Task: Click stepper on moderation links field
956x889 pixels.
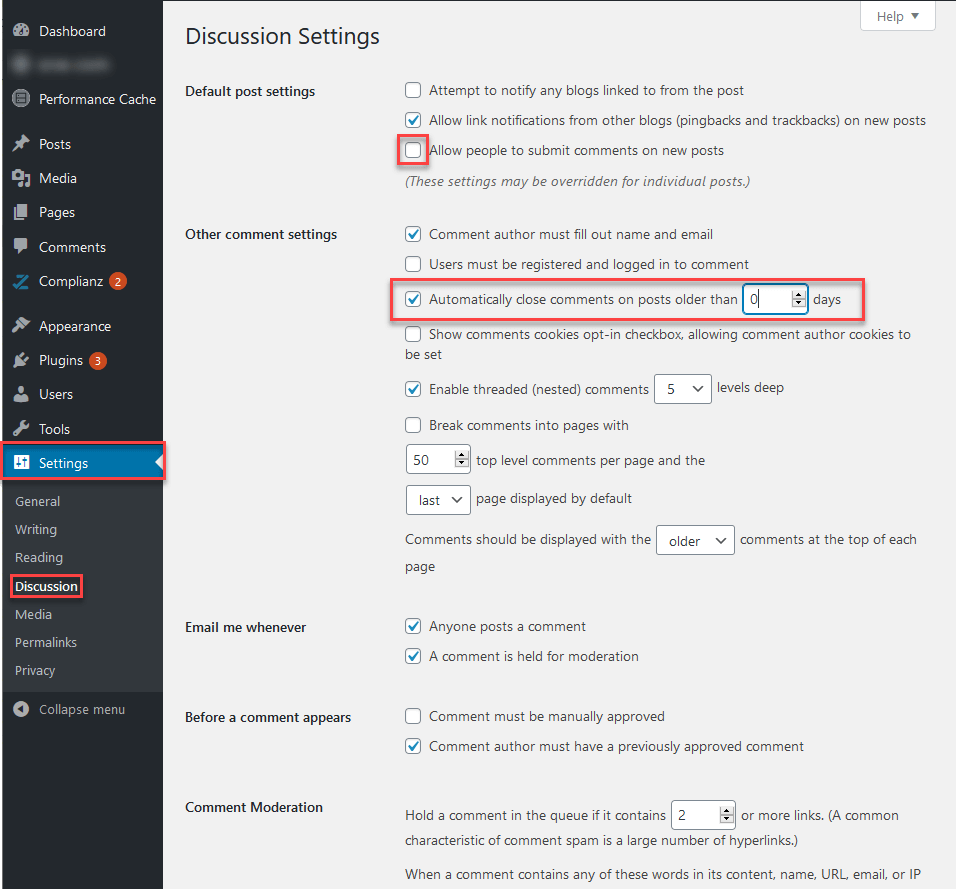Action: point(727,815)
